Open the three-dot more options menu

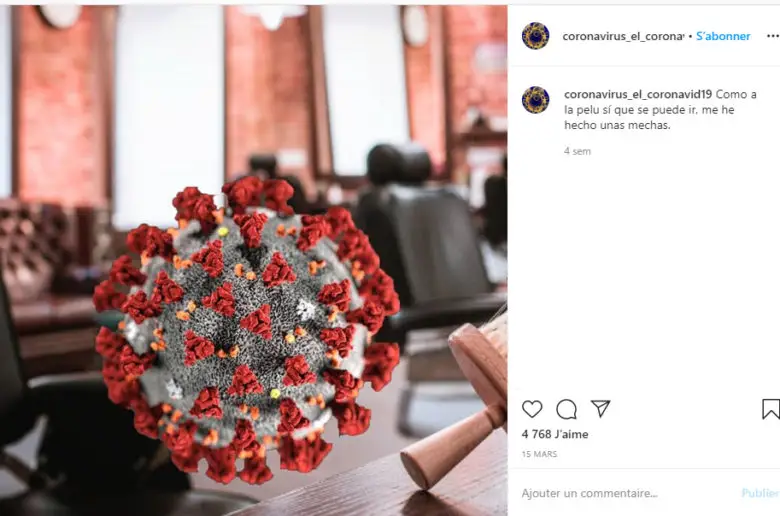tap(773, 36)
